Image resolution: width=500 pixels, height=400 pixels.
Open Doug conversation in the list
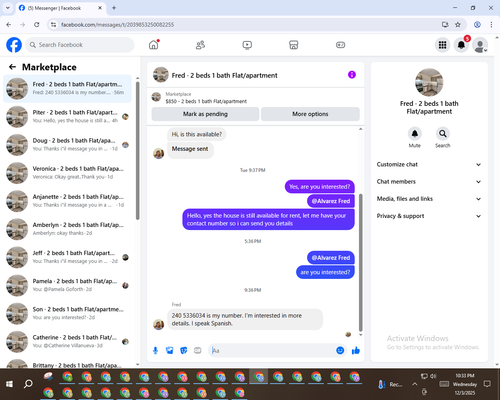pos(67,145)
